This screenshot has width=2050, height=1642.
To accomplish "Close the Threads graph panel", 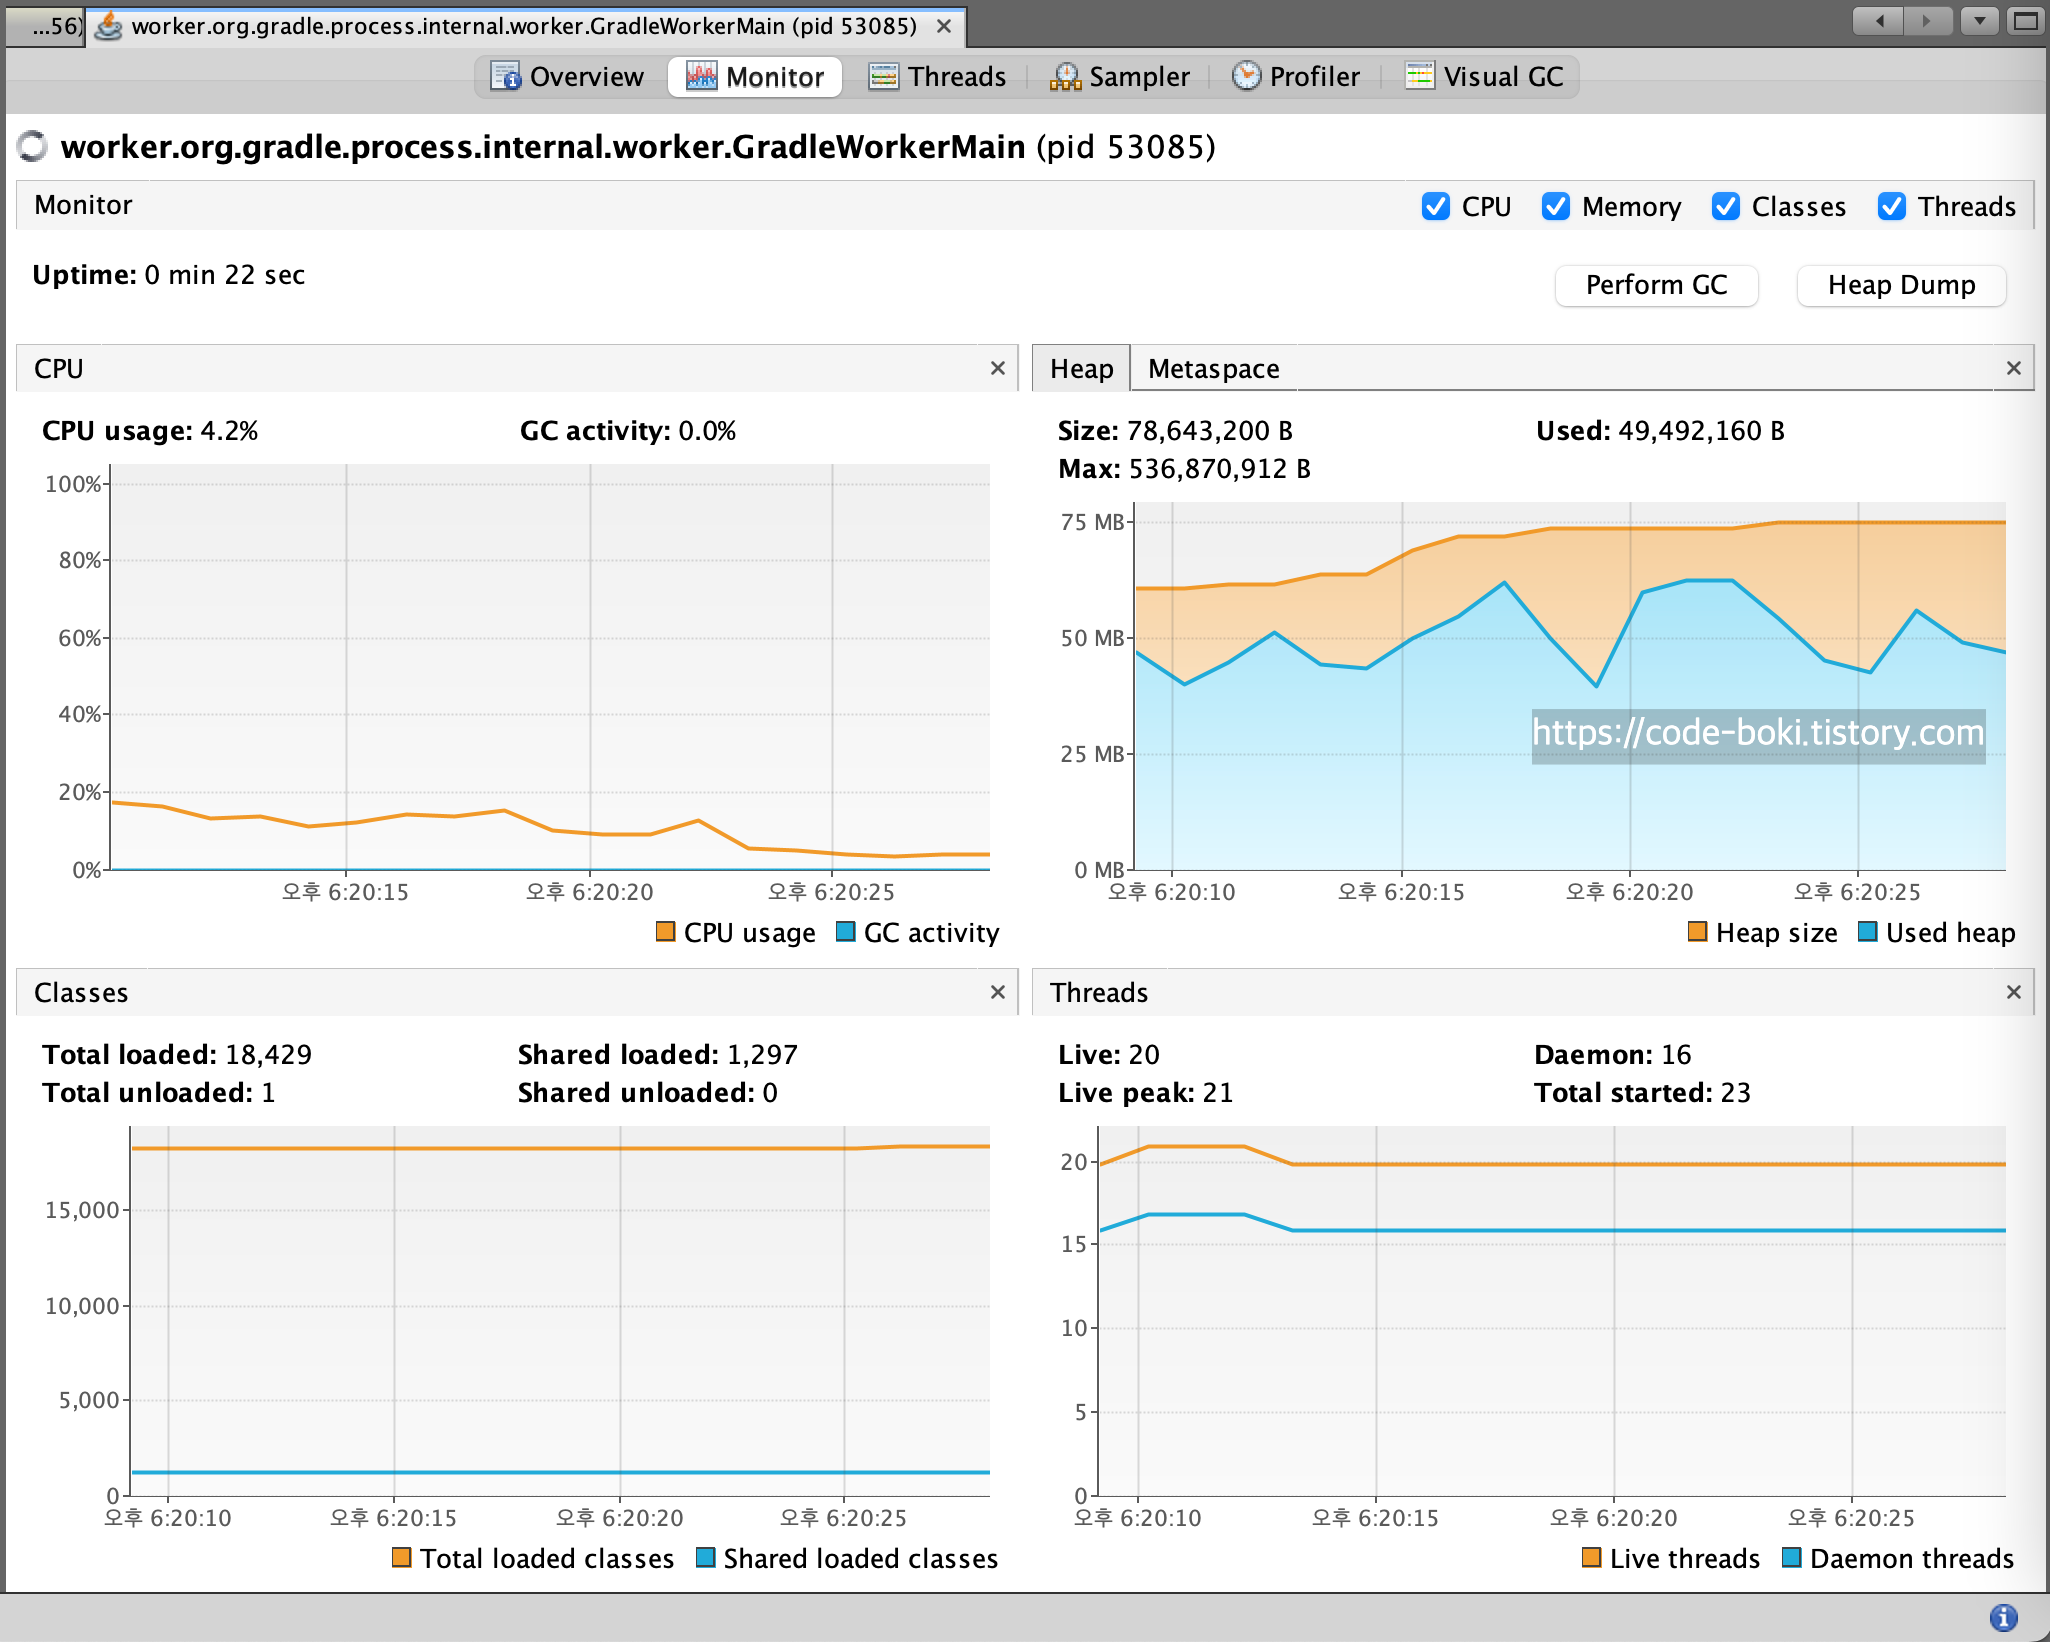I will coord(2013,992).
